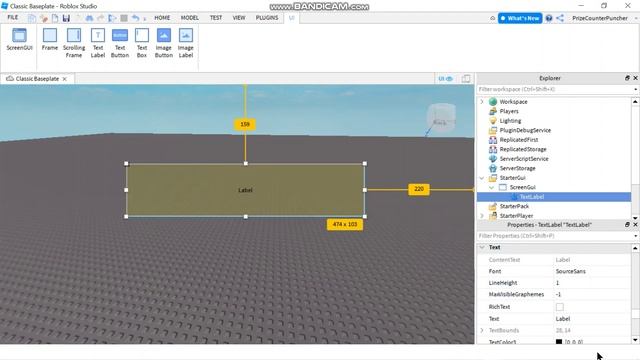Expand the Workspace tree node
This screenshot has width=640, height=360.
[x=482, y=102]
